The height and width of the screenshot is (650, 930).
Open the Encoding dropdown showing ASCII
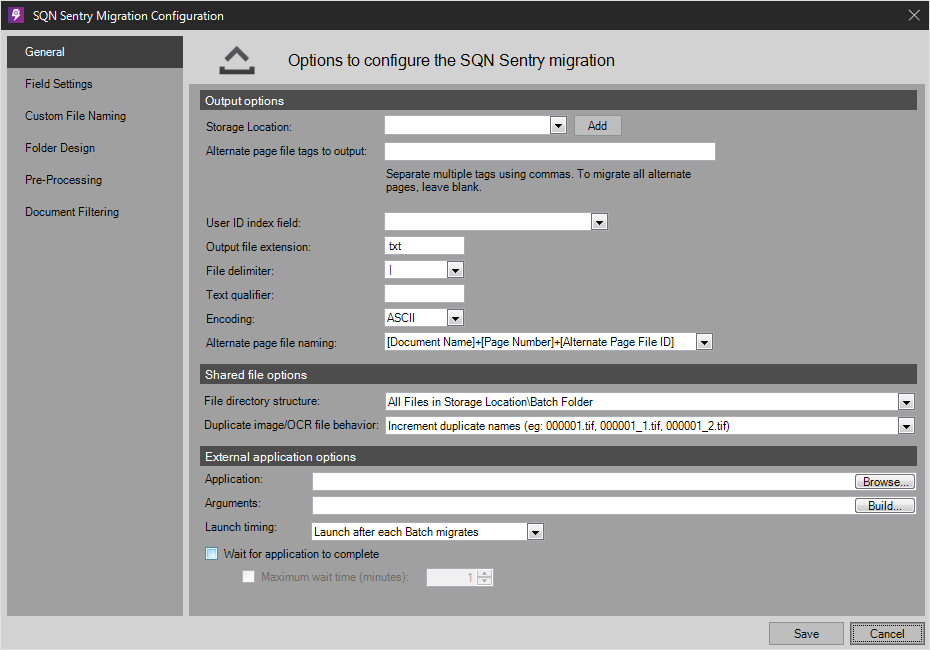455,318
